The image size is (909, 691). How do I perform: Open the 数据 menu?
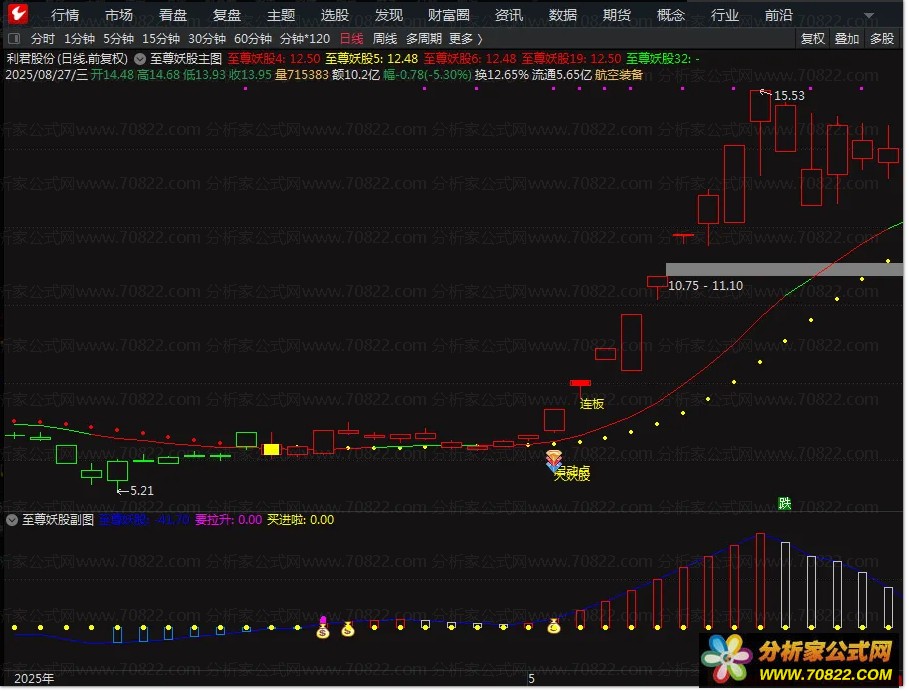coord(563,15)
